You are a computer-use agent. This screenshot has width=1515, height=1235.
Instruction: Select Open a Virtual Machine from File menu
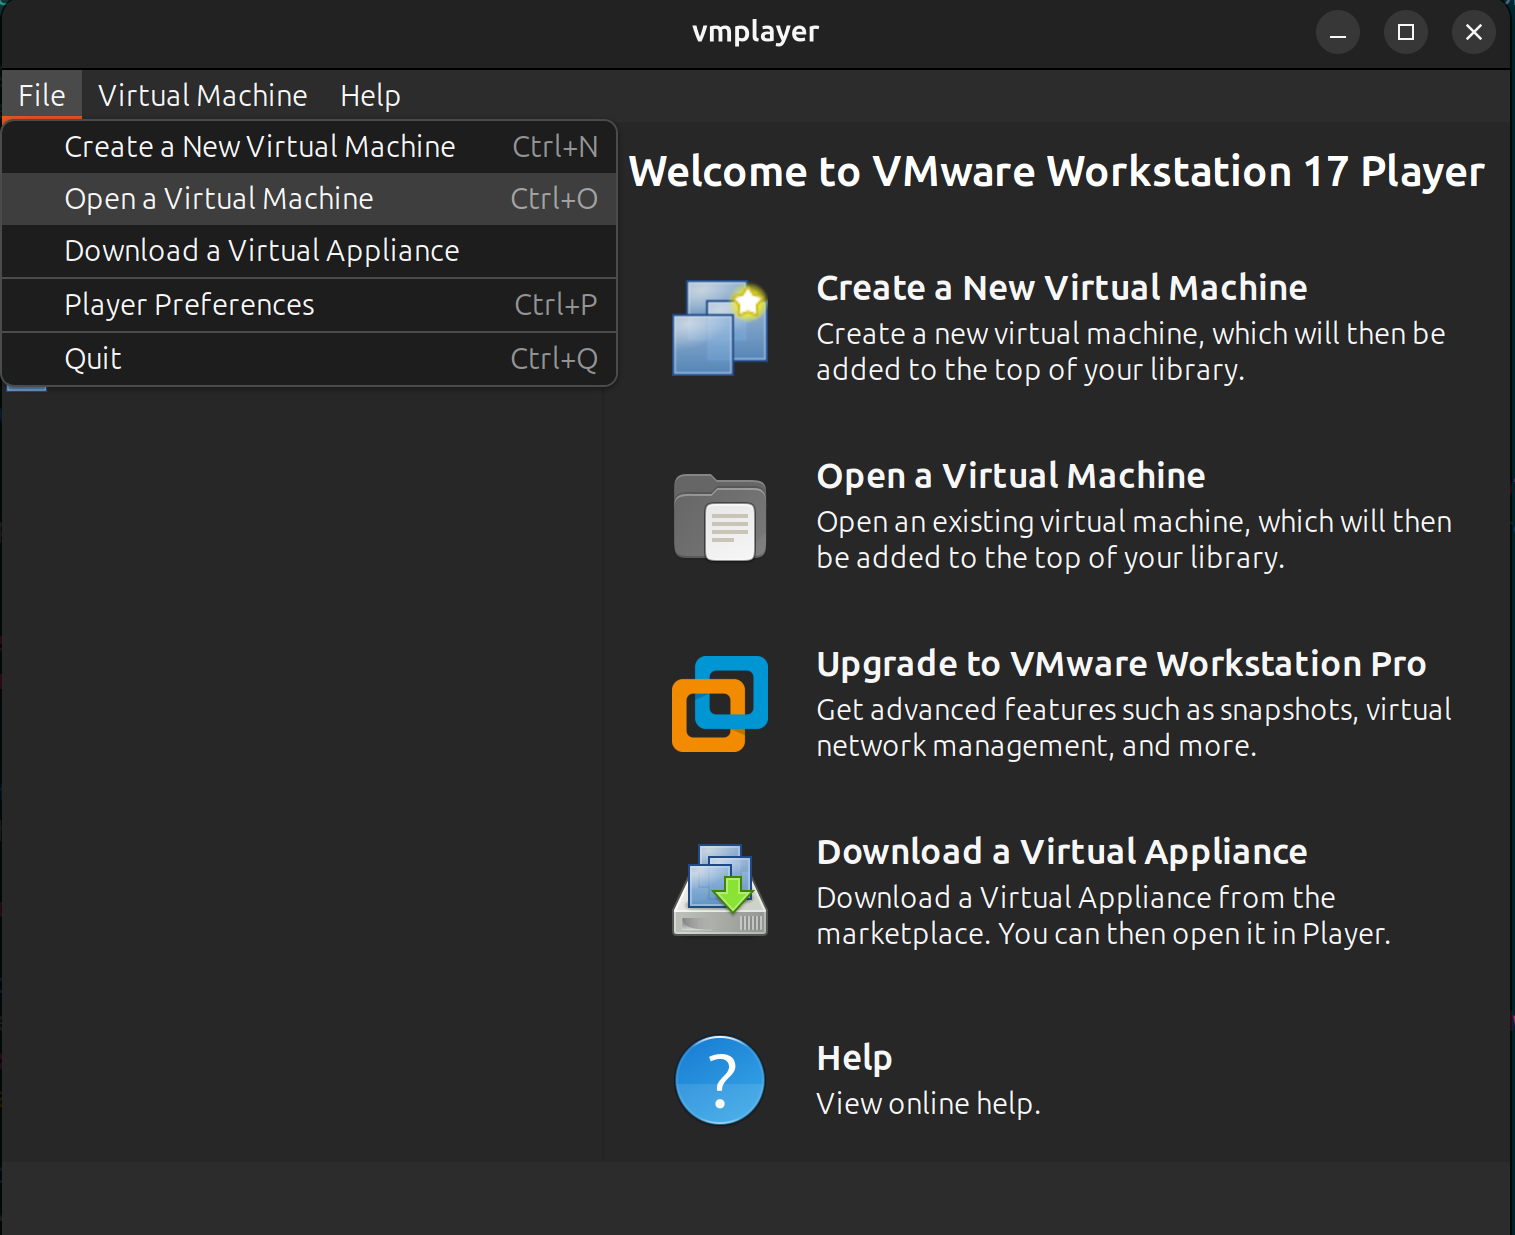click(x=219, y=199)
